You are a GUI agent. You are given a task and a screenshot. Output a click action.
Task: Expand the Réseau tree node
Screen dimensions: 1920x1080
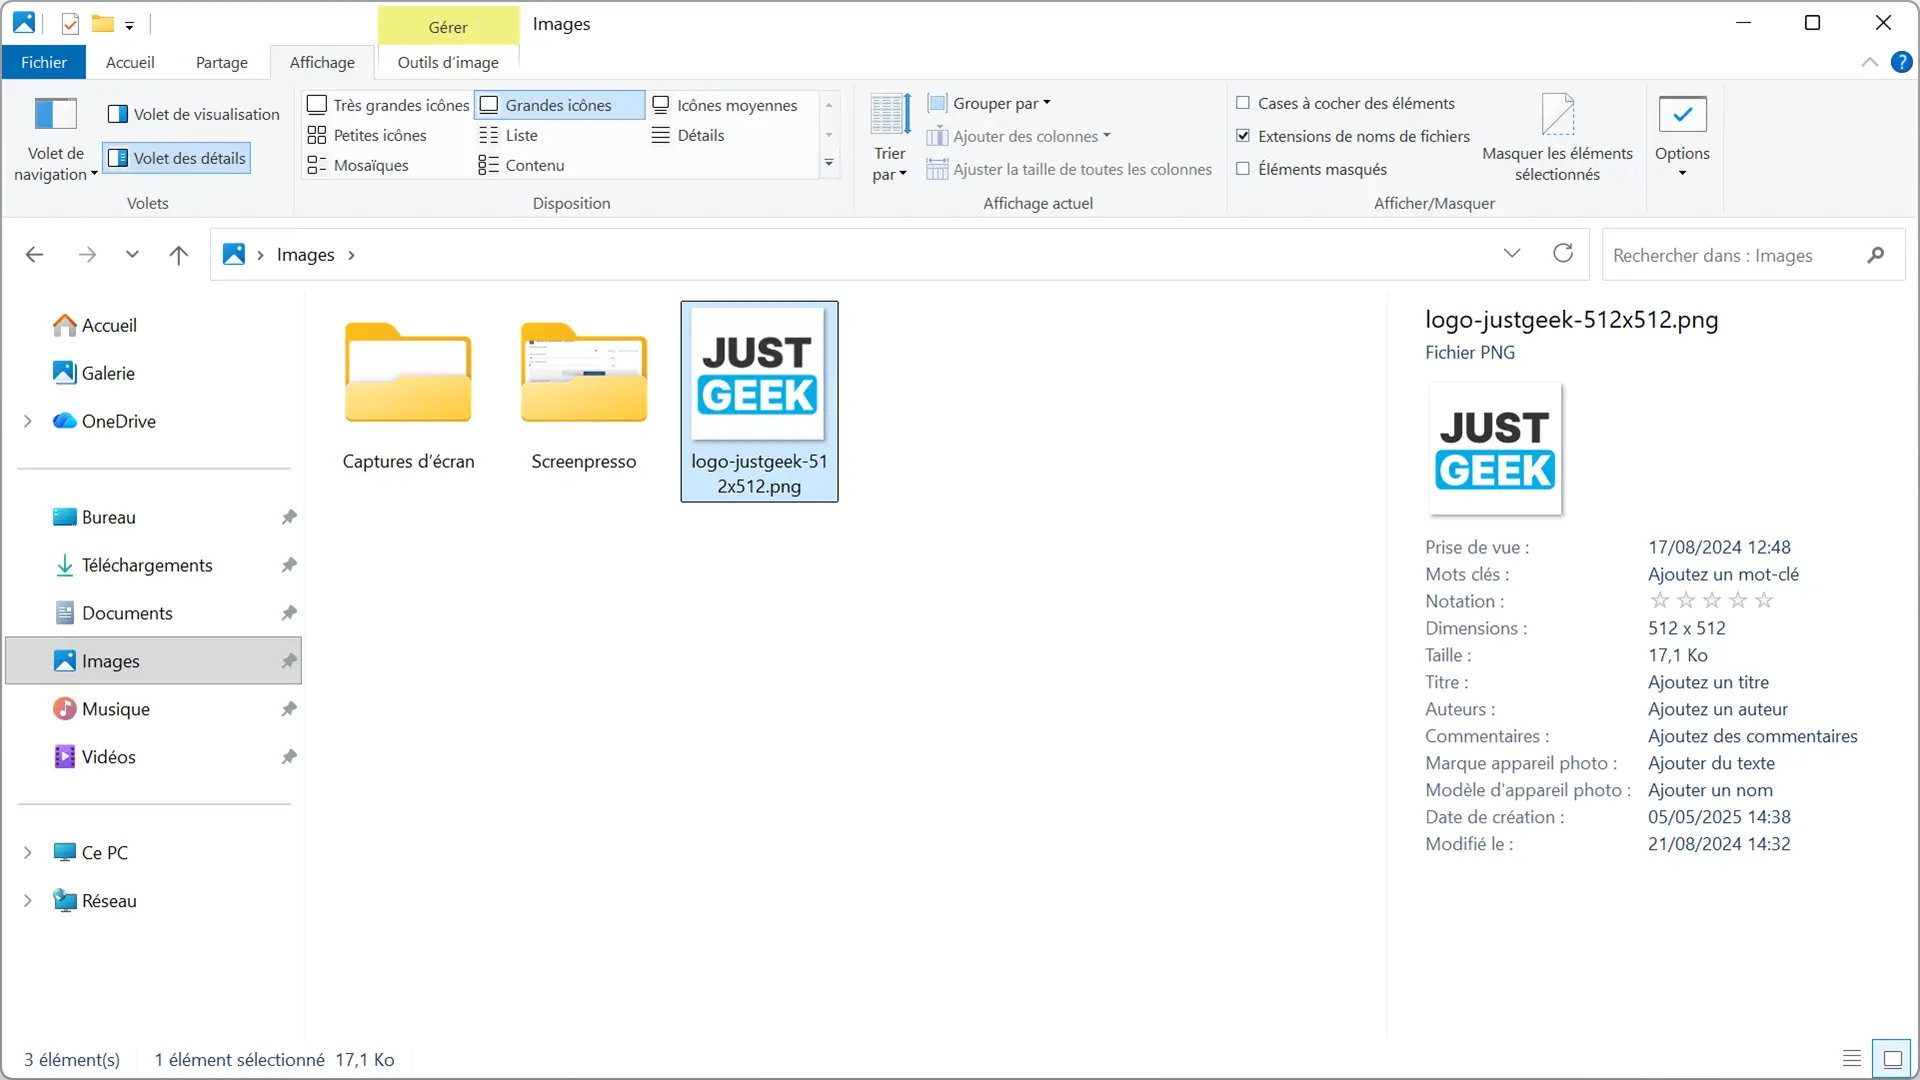point(28,901)
